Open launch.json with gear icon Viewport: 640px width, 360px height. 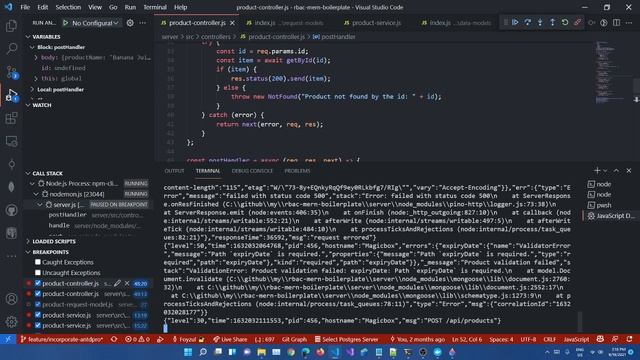(x=130, y=23)
